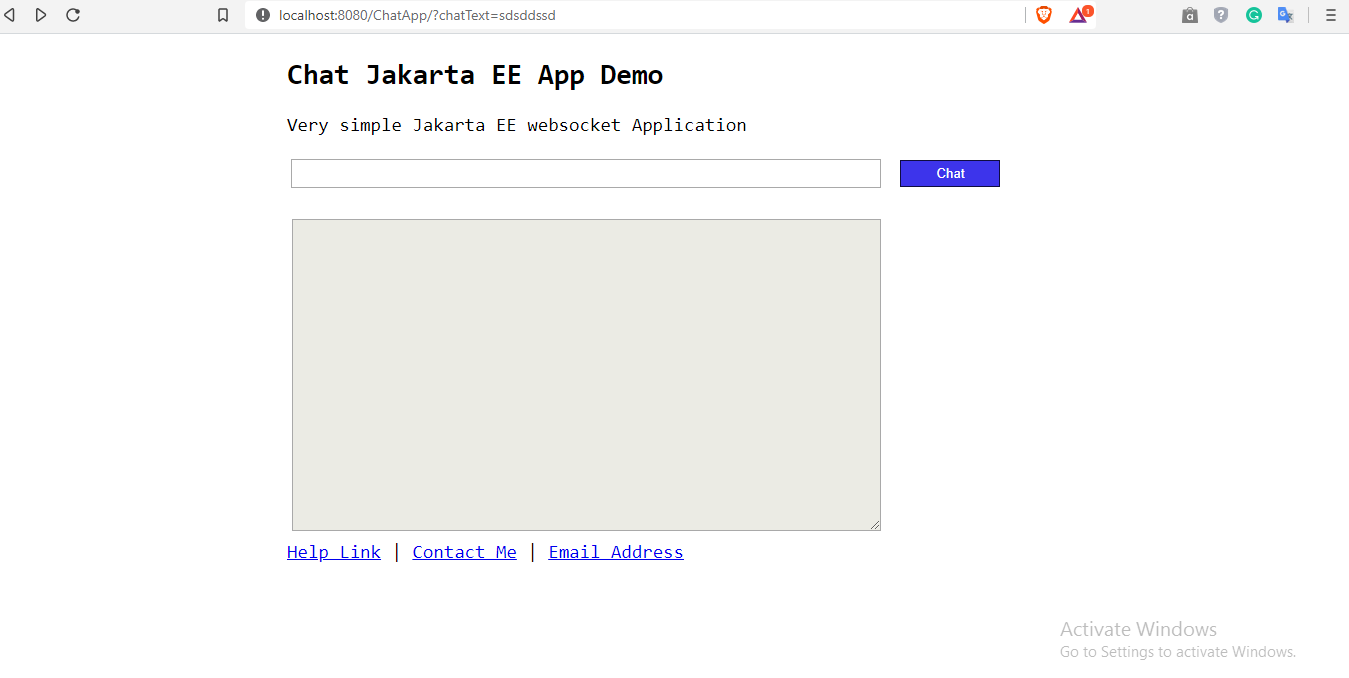
Task: Go forward to next page
Action: [x=41, y=15]
